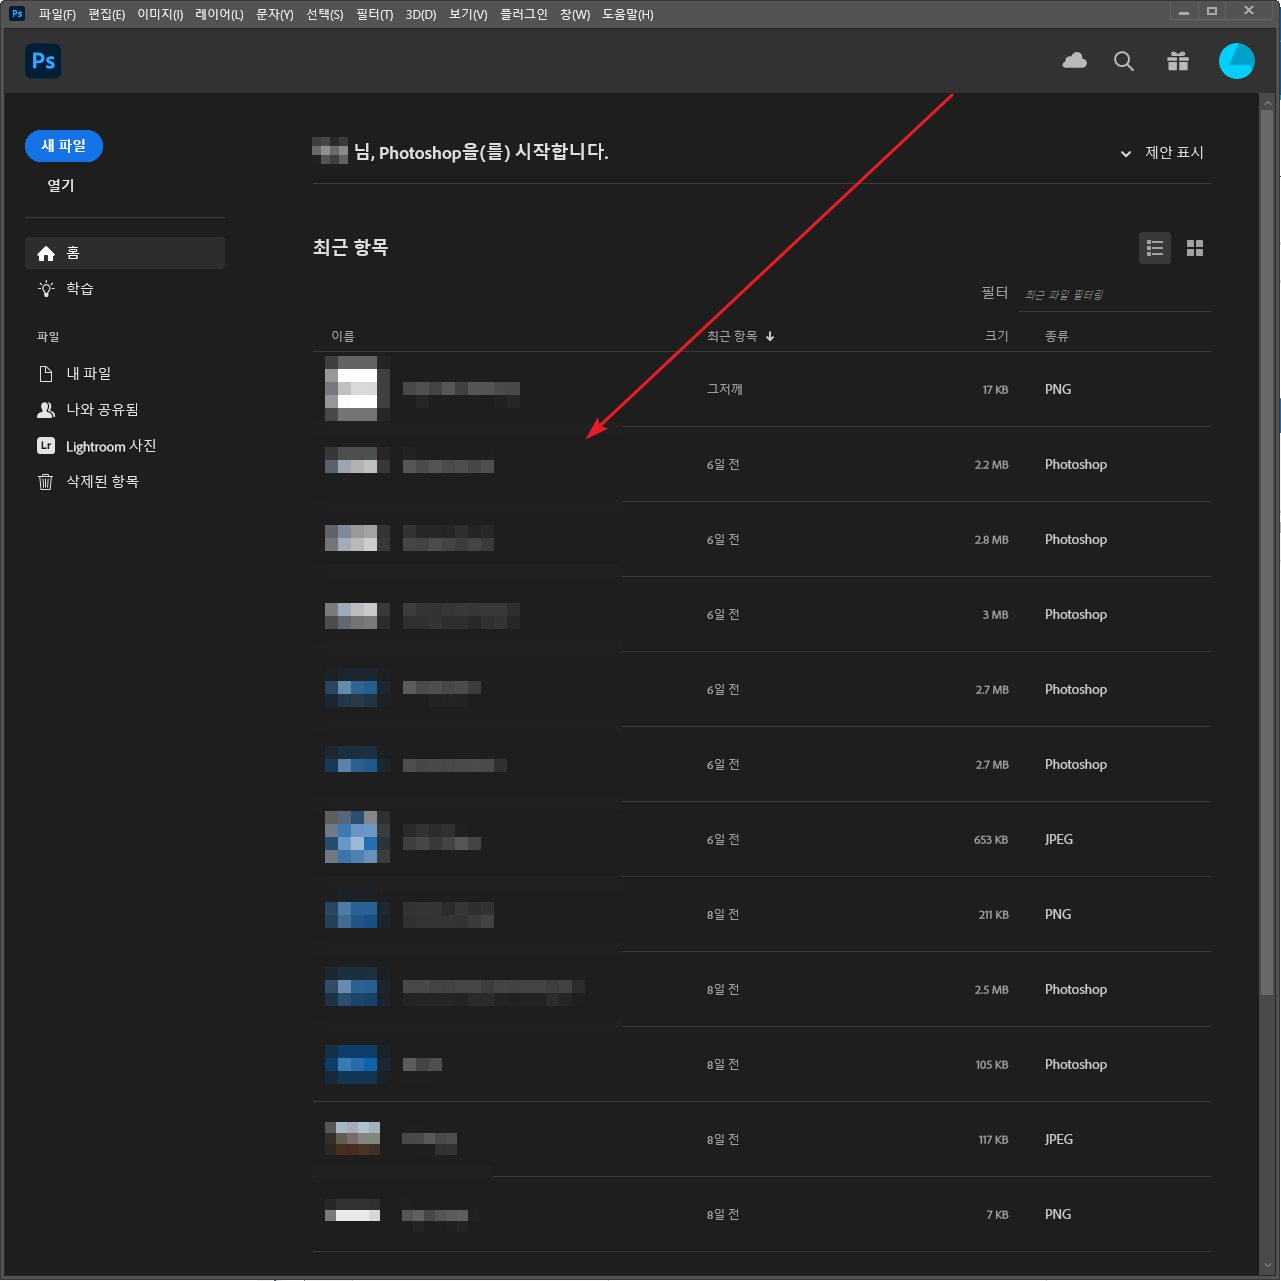Sort by the 이름 column header
This screenshot has width=1281, height=1281.
[343, 336]
